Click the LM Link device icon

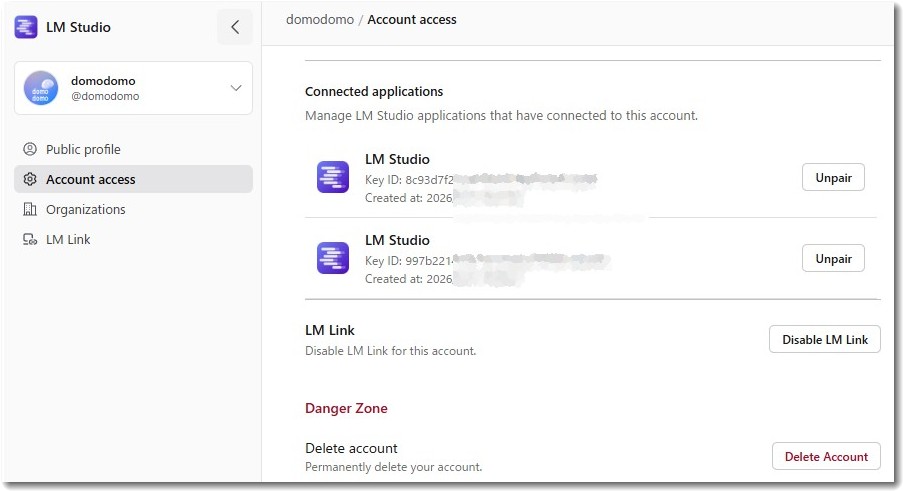(x=30, y=239)
